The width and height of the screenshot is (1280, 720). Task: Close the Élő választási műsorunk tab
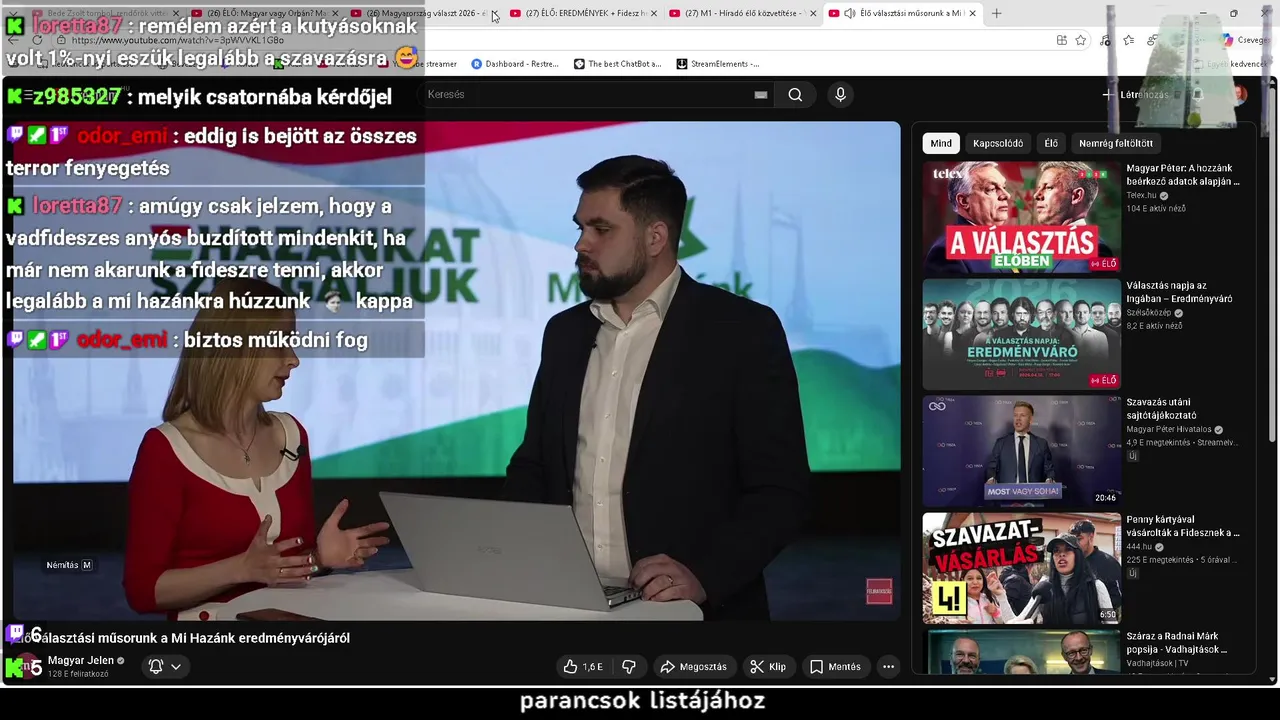(972, 13)
